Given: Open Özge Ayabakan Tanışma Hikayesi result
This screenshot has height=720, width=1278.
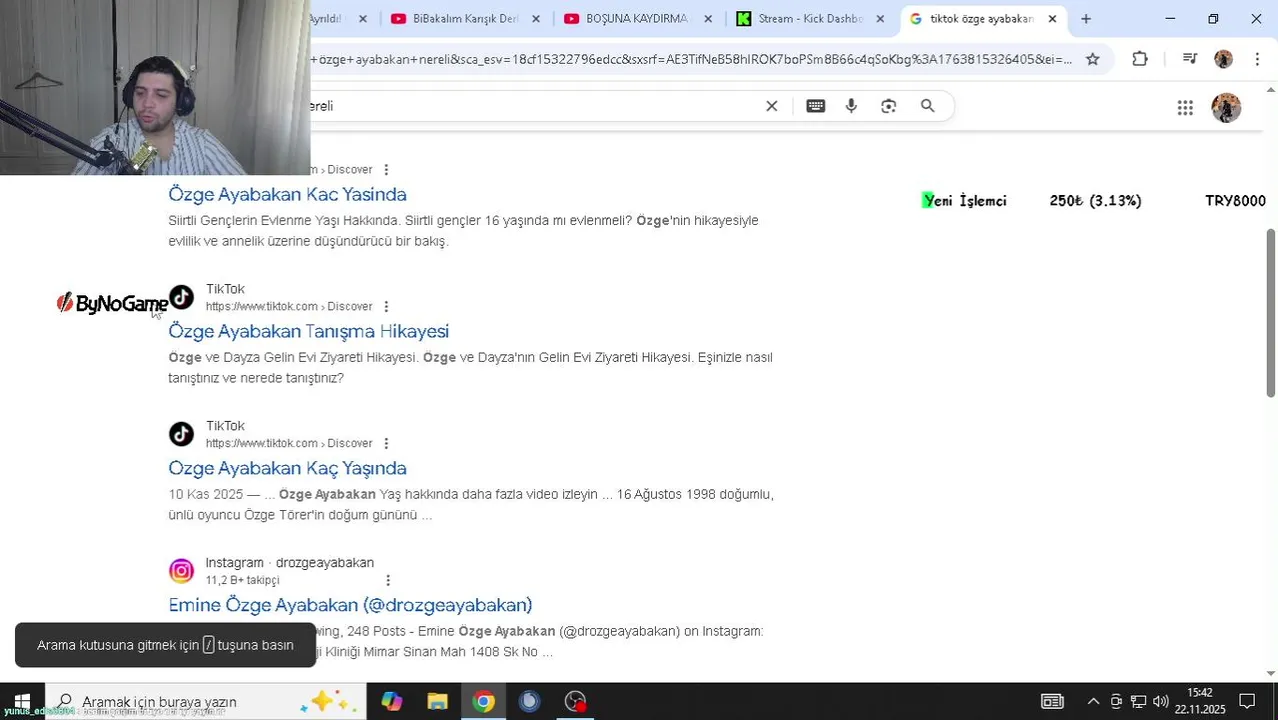Looking at the screenshot, I should 308,332.
